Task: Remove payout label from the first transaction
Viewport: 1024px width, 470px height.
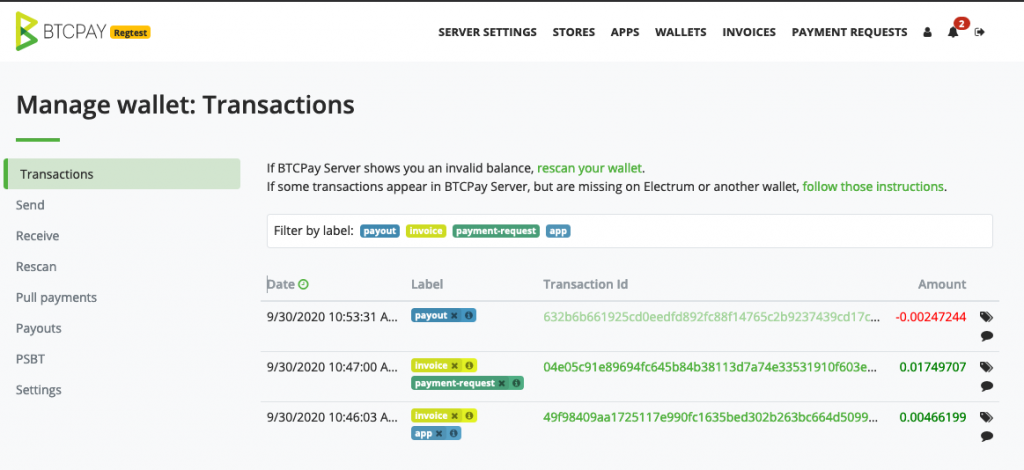Action: pos(454,315)
